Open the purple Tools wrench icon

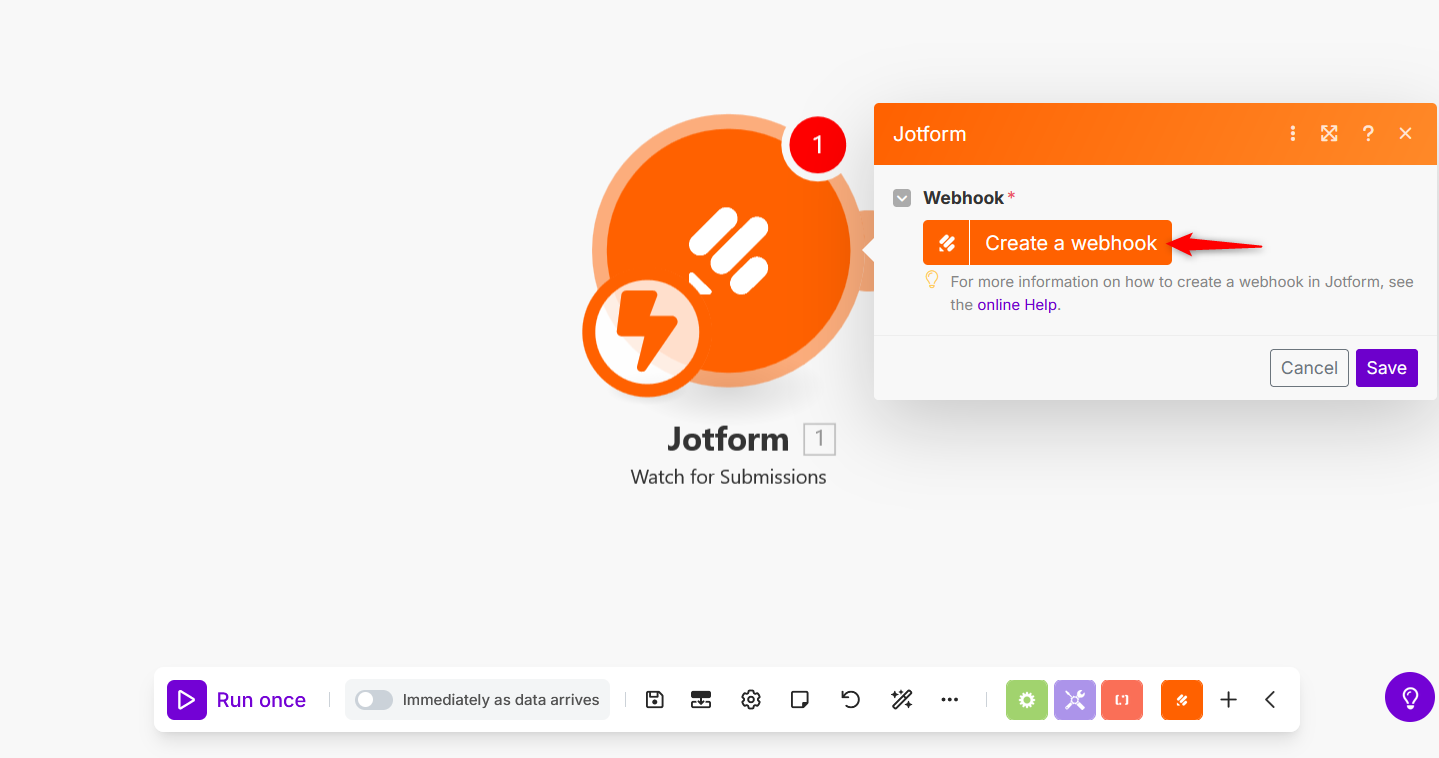(x=1075, y=700)
